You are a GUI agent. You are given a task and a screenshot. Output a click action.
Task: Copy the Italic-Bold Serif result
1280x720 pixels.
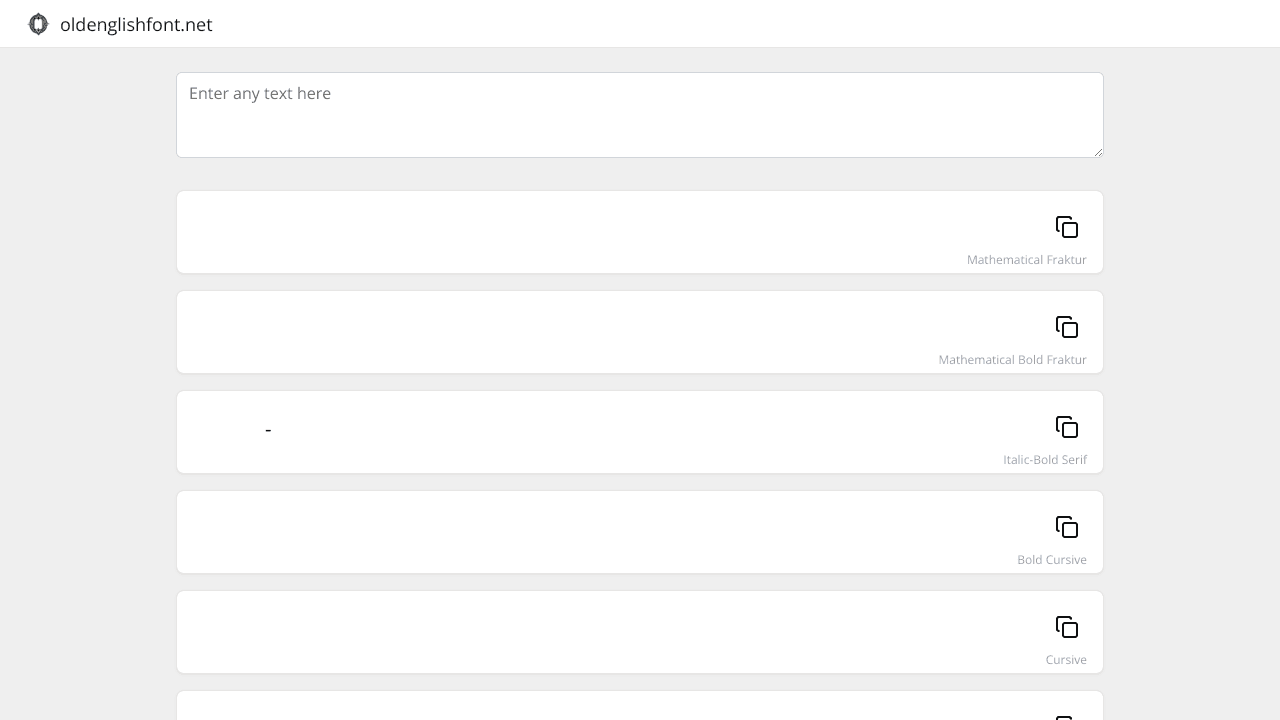click(1067, 427)
